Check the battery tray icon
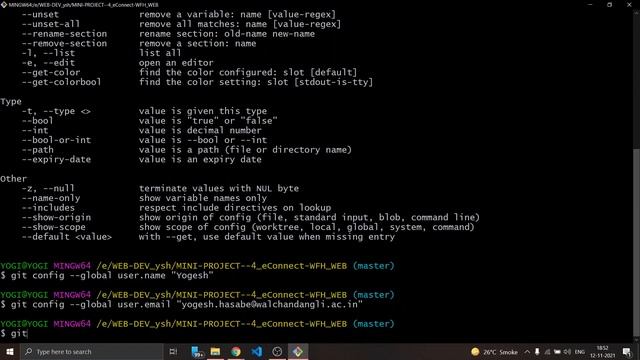 pyautogui.click(x=557, y=352)
